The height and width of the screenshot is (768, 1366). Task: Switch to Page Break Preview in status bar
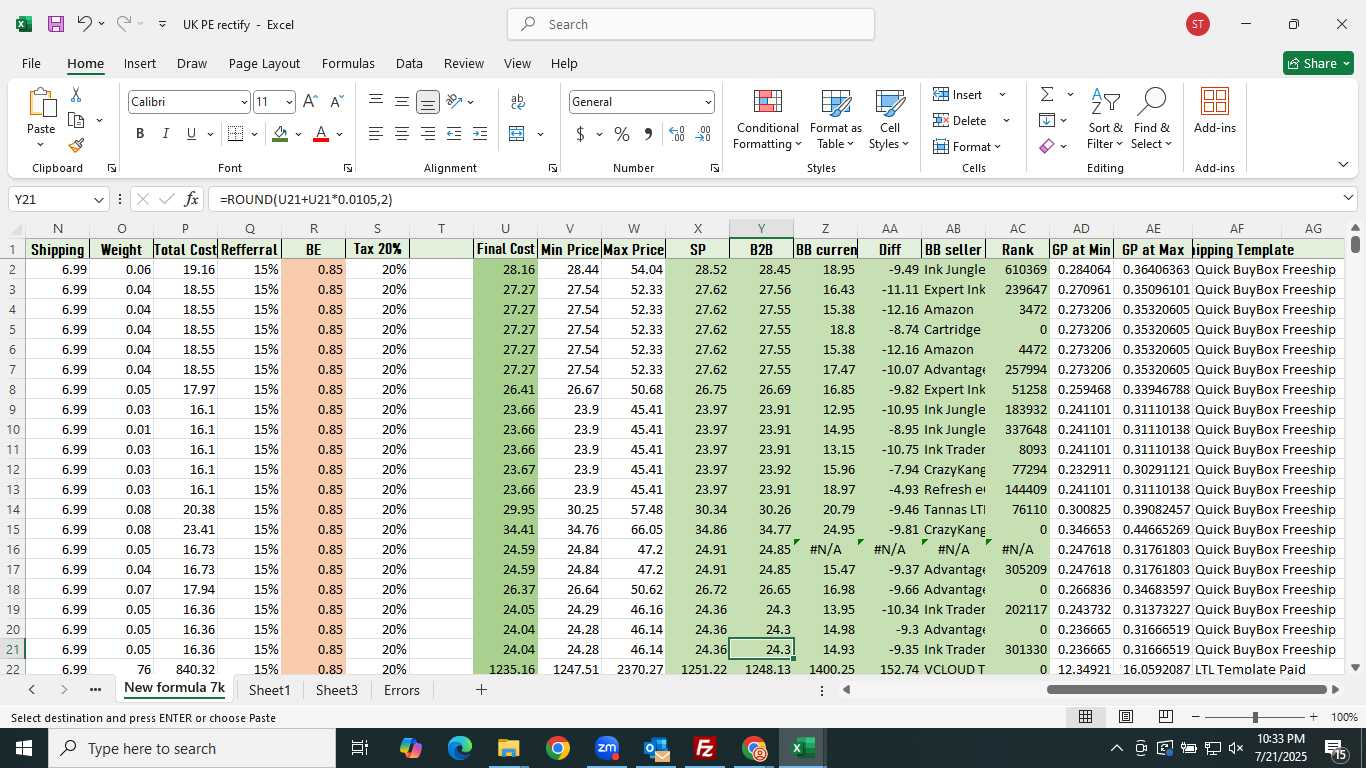click(x=1166, y=717)
